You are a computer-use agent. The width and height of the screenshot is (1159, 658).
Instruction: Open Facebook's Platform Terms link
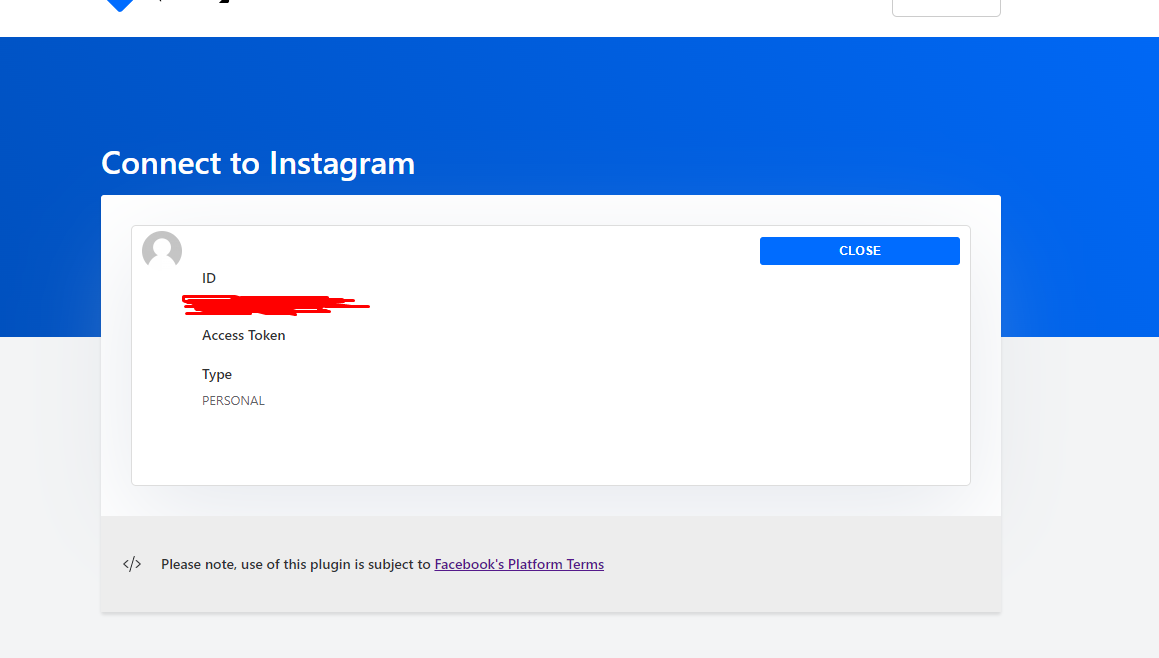point(519,564)
